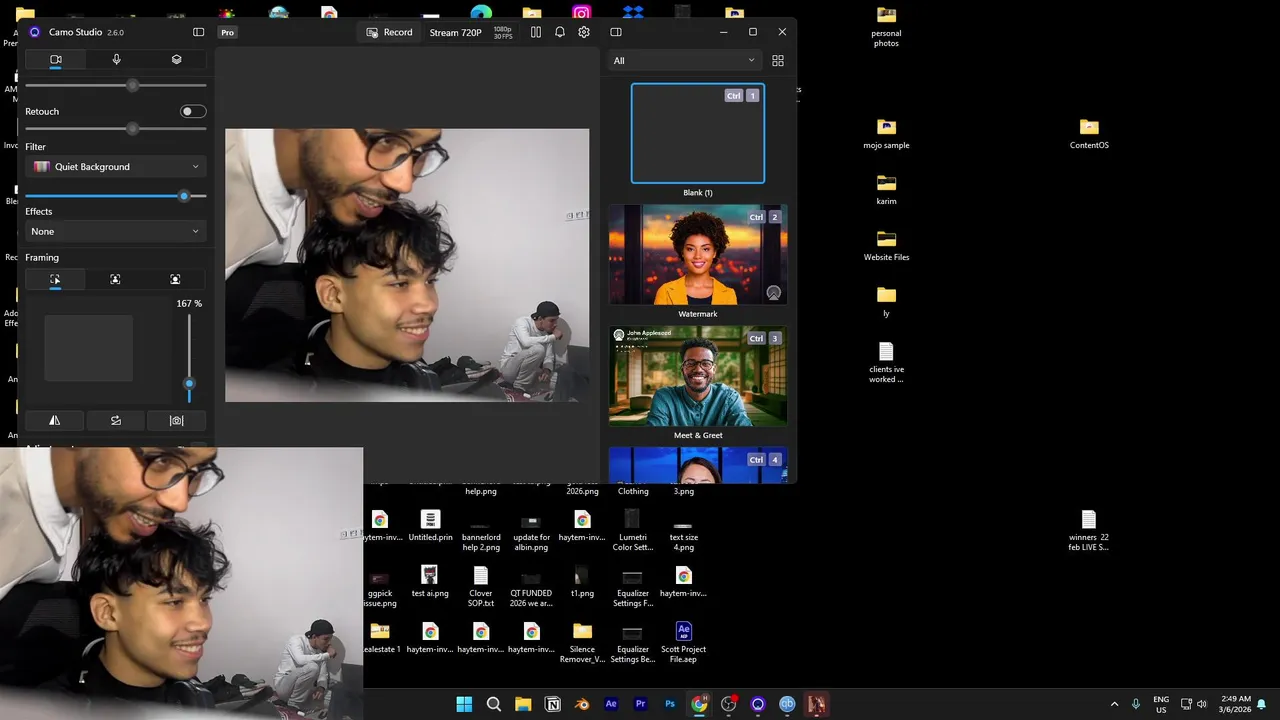Open Camo Studio settings gear
This screenshot has width=1280, height=720.
pyautogui.click(x=584, y=32)
